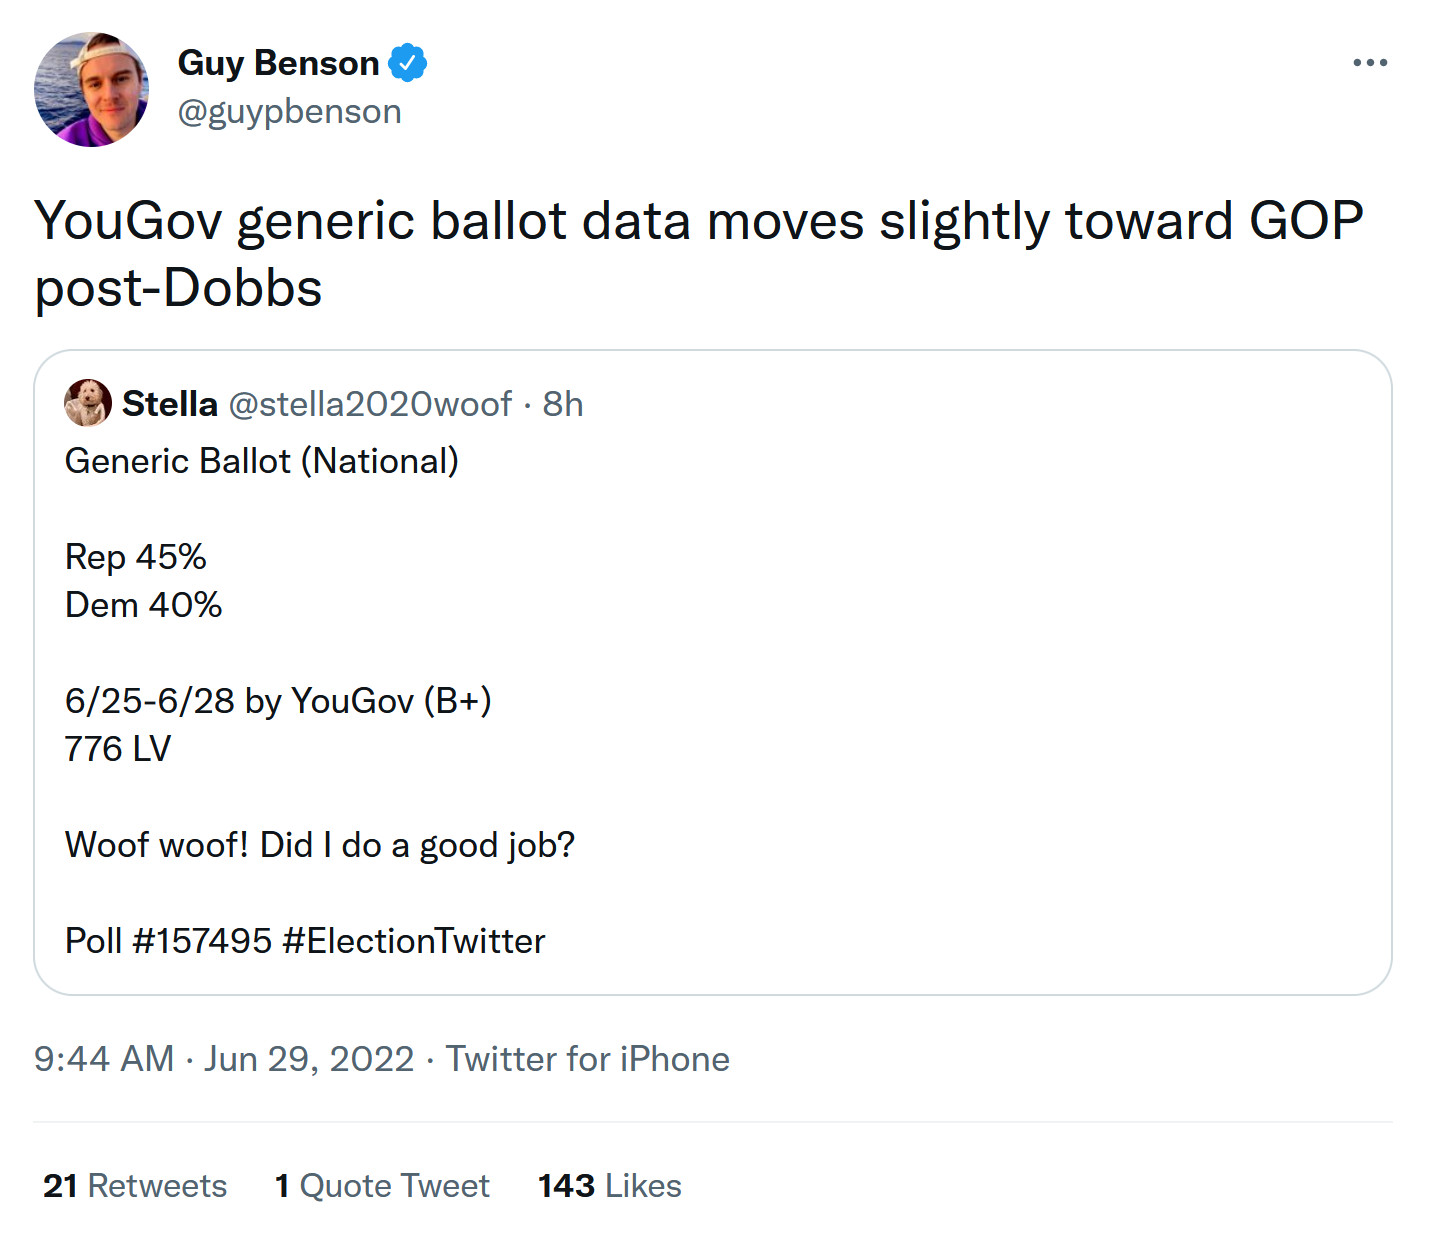The width and height of the screenshot is (1431, 1239).
Task: Click the @guypbenson handle
Action: (289, 112)
